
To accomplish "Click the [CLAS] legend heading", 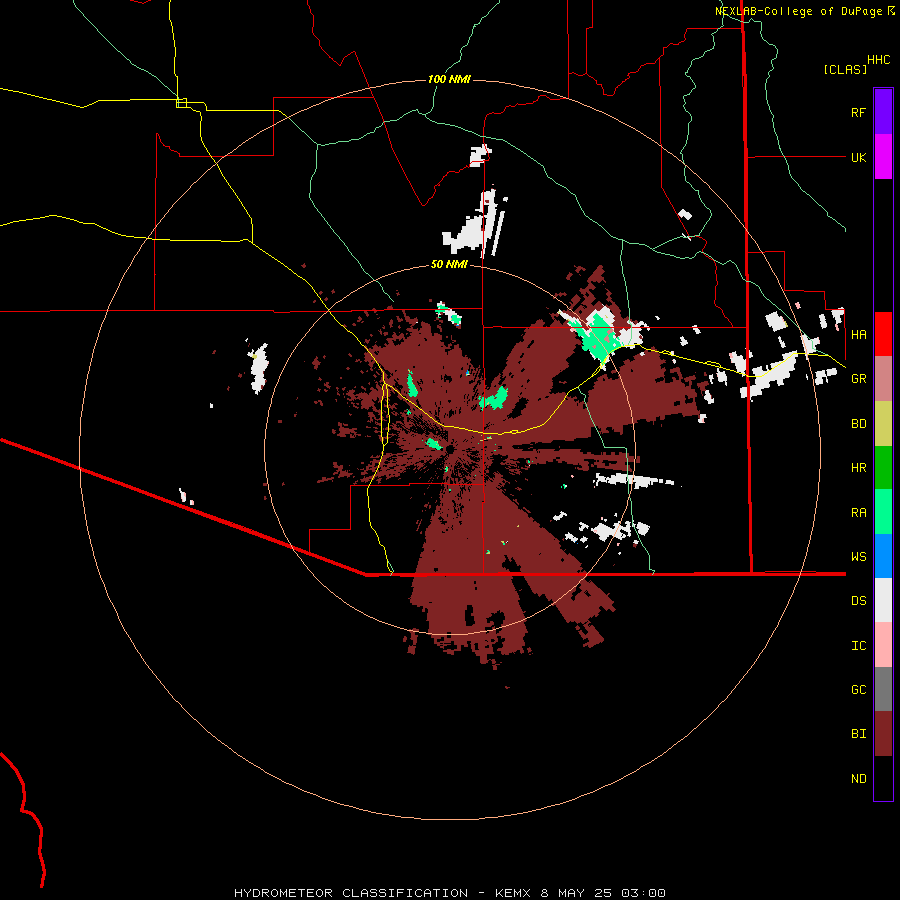I will (845, 69).
